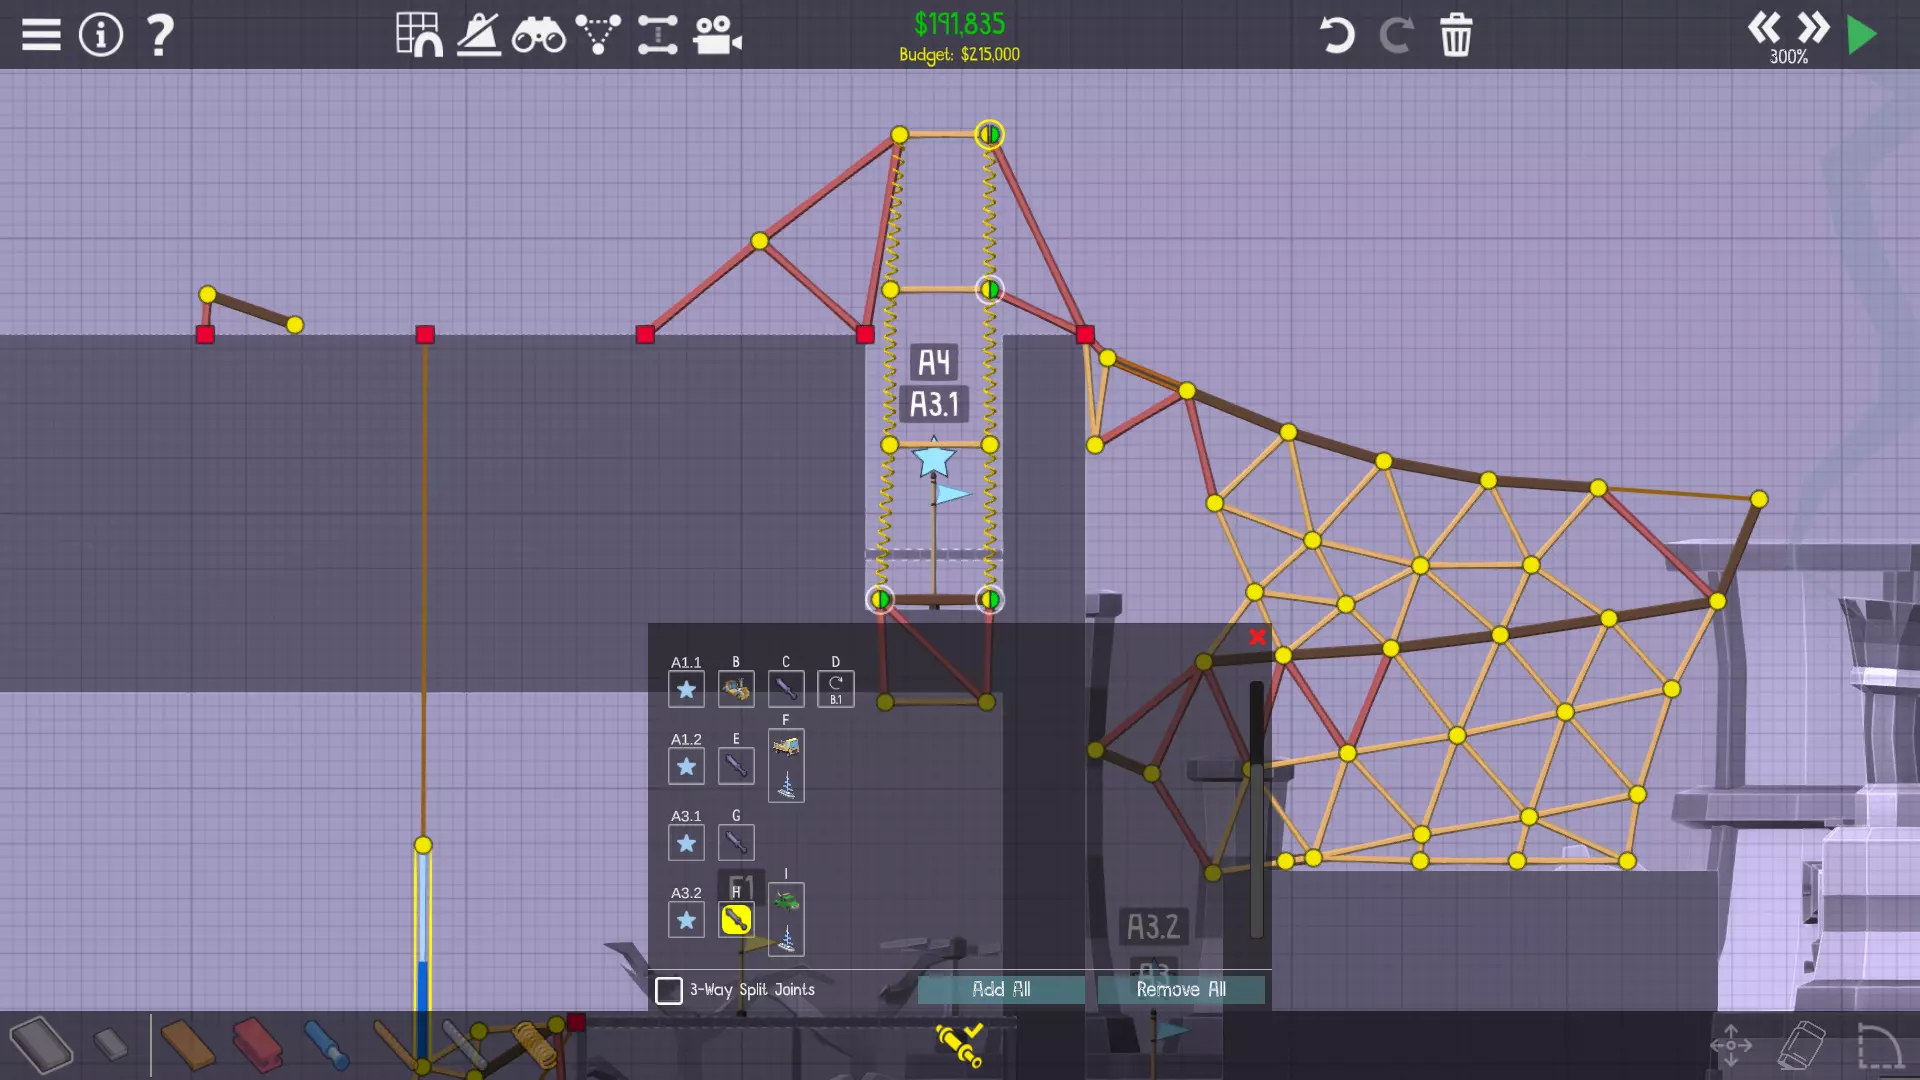Click the Add All button

click(x=1001, y=990)
